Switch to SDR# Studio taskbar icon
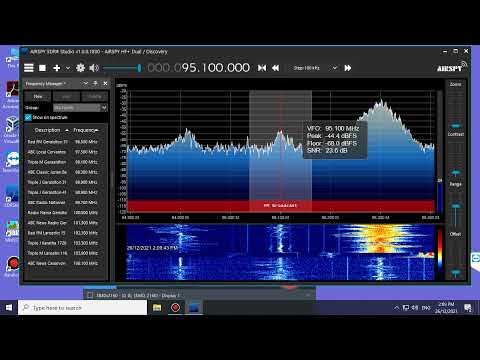The width and height of the screenshot is (480, 360). point(194,308)
